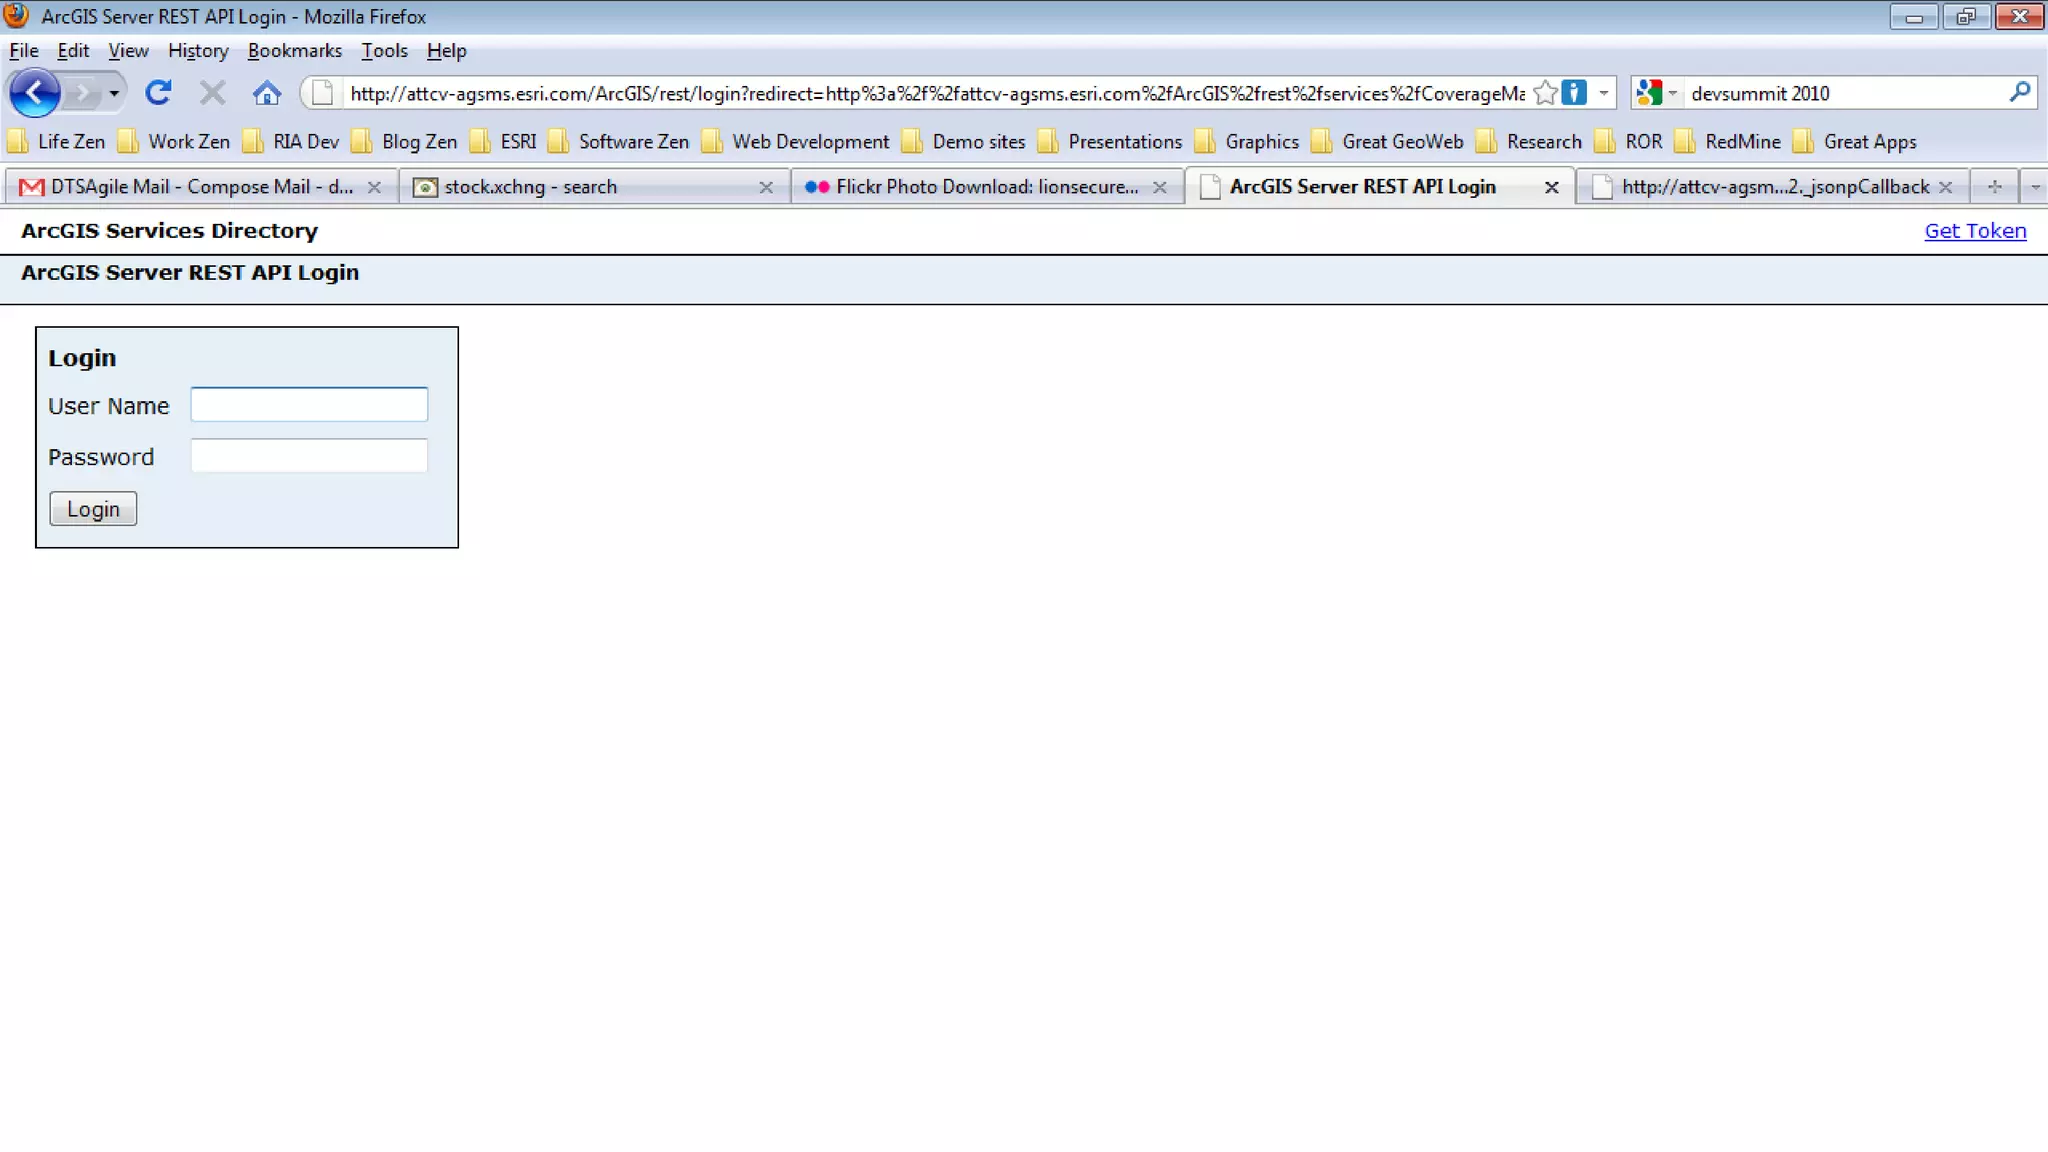This screenshot has height=1152, width=2048.
Task: Open the back/forward history dropdown arrow
Action: pyautogui.click(x=114, y=94)
